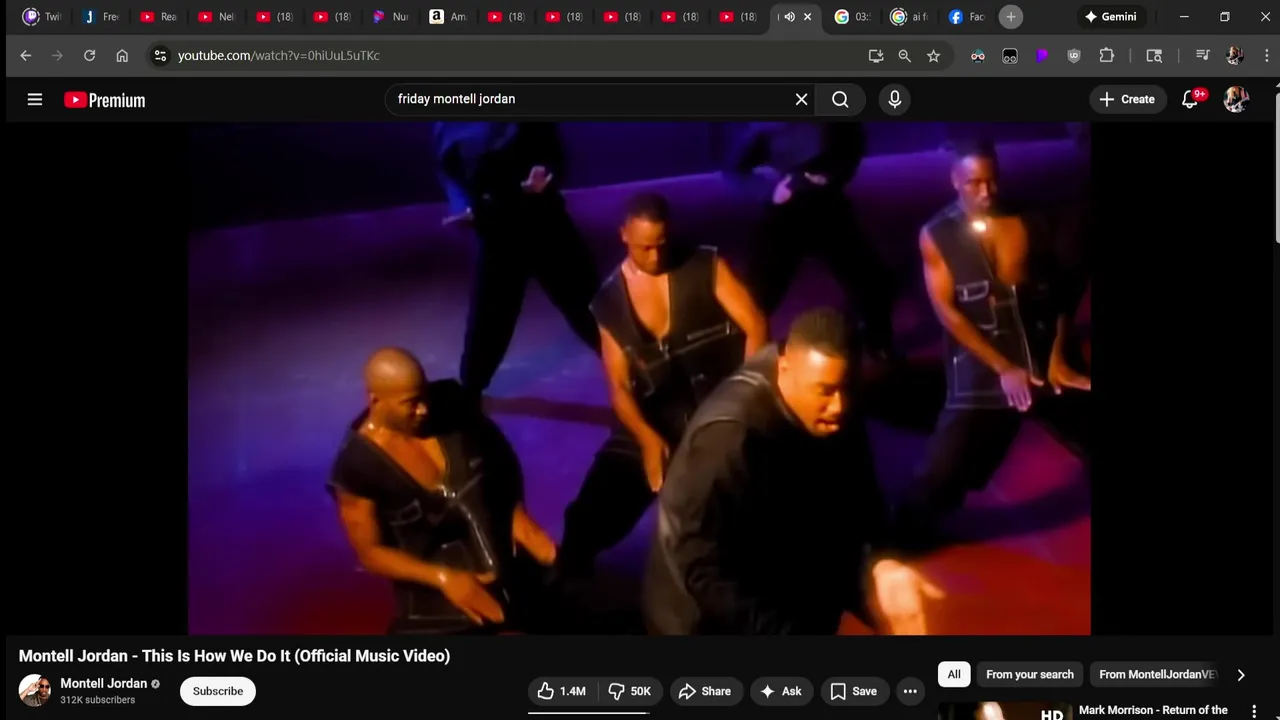Click the Mark Morrison video thumbnail
This screenshot has height=720, width=1280.
point(1003,711)
